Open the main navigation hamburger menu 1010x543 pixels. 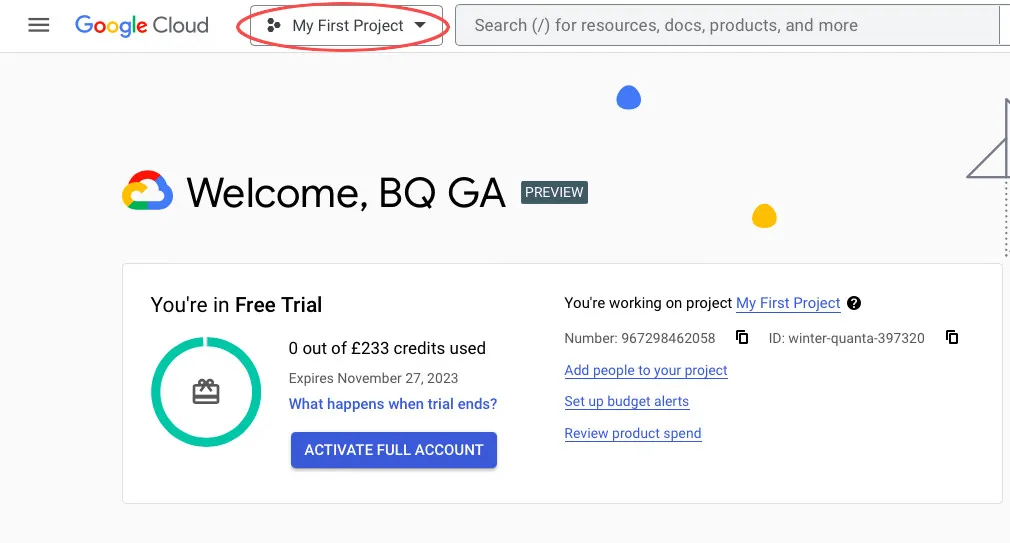[x=39, y=25]
